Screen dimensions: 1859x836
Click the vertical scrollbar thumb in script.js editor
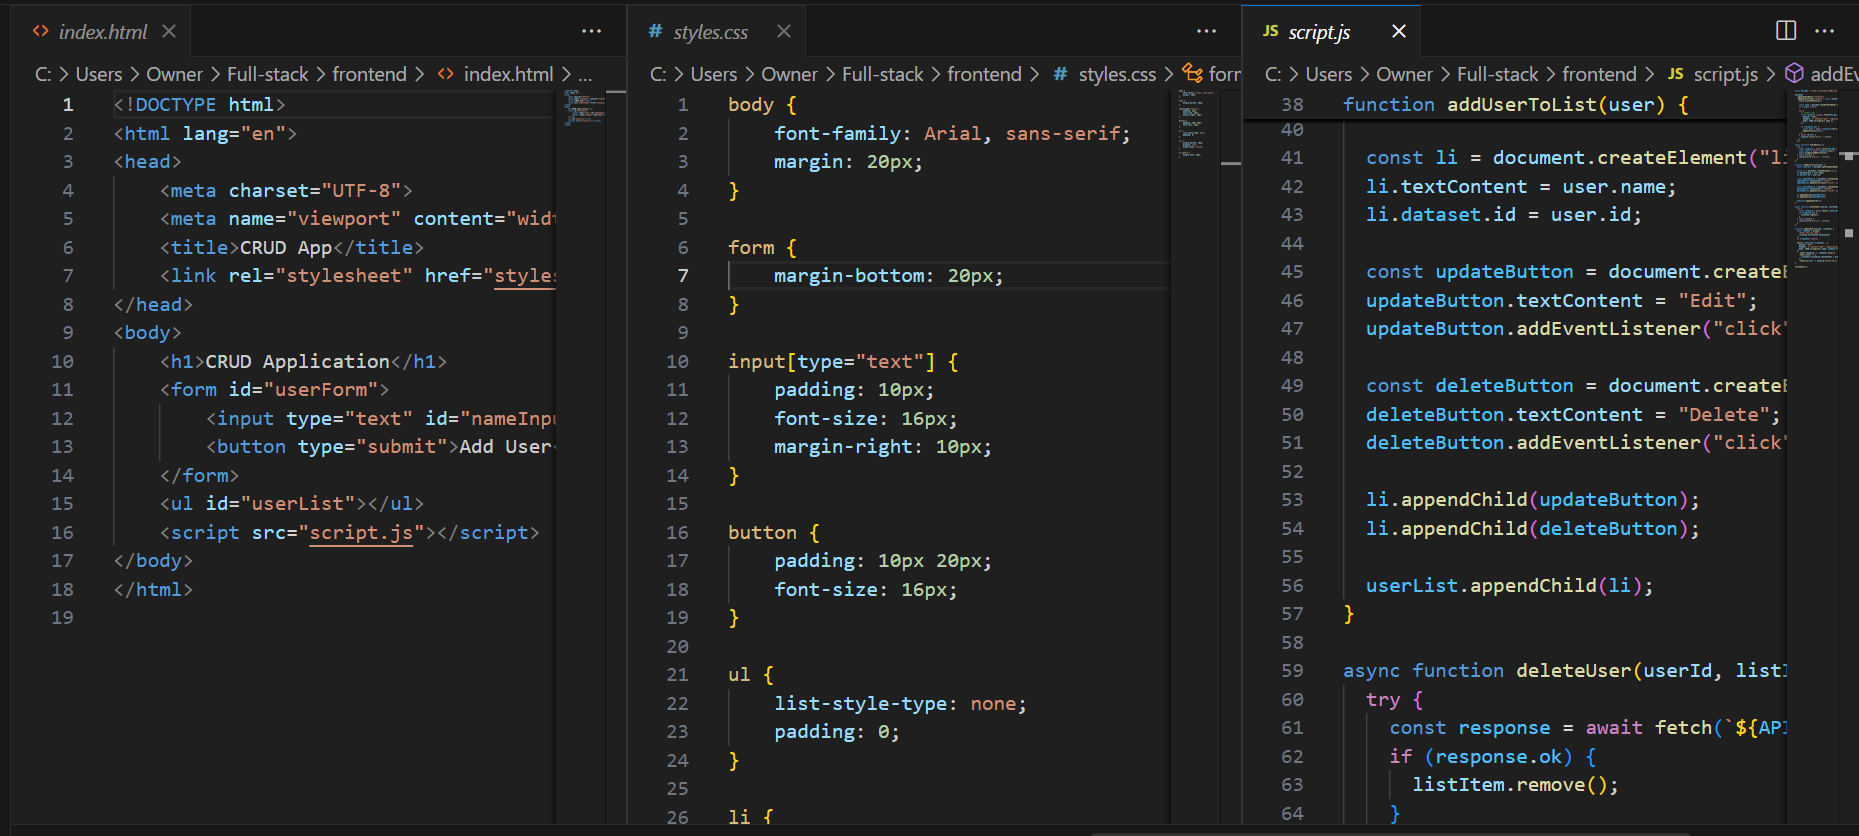(x=1849, y=158)
